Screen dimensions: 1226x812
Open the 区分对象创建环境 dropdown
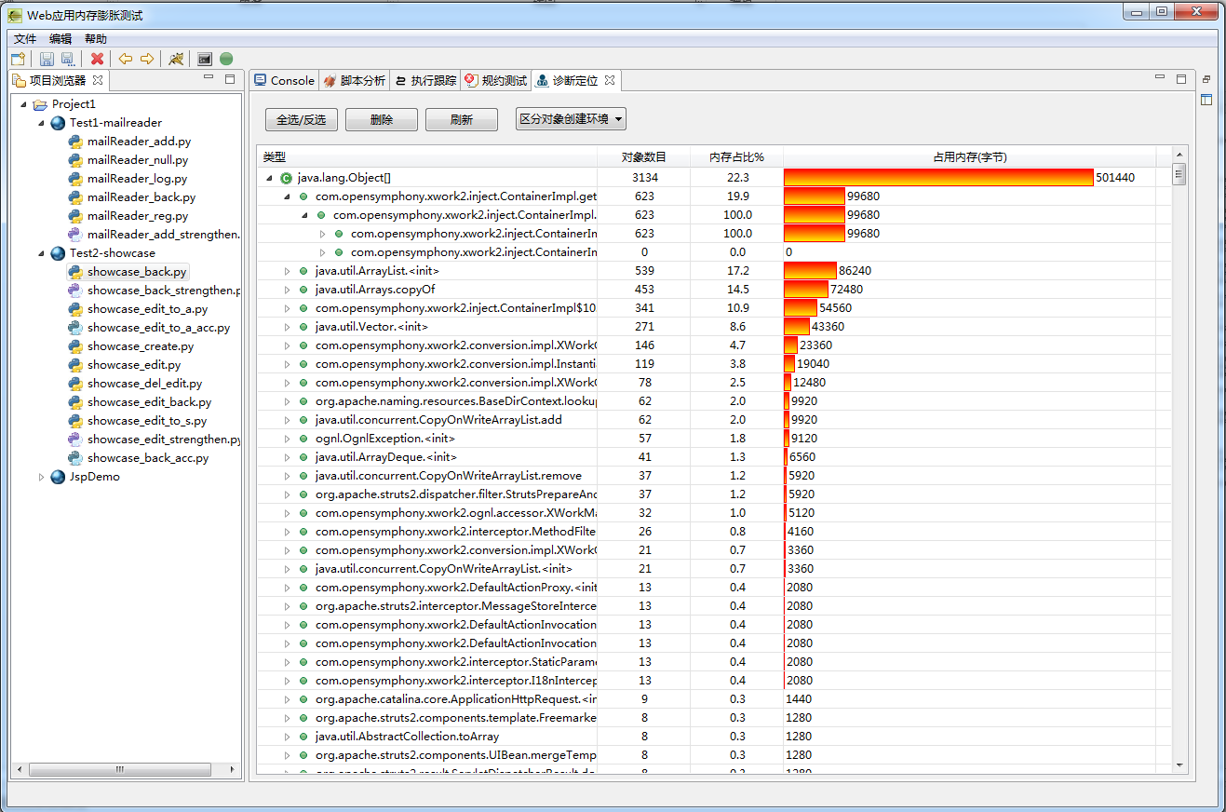(x=571, y=119)
